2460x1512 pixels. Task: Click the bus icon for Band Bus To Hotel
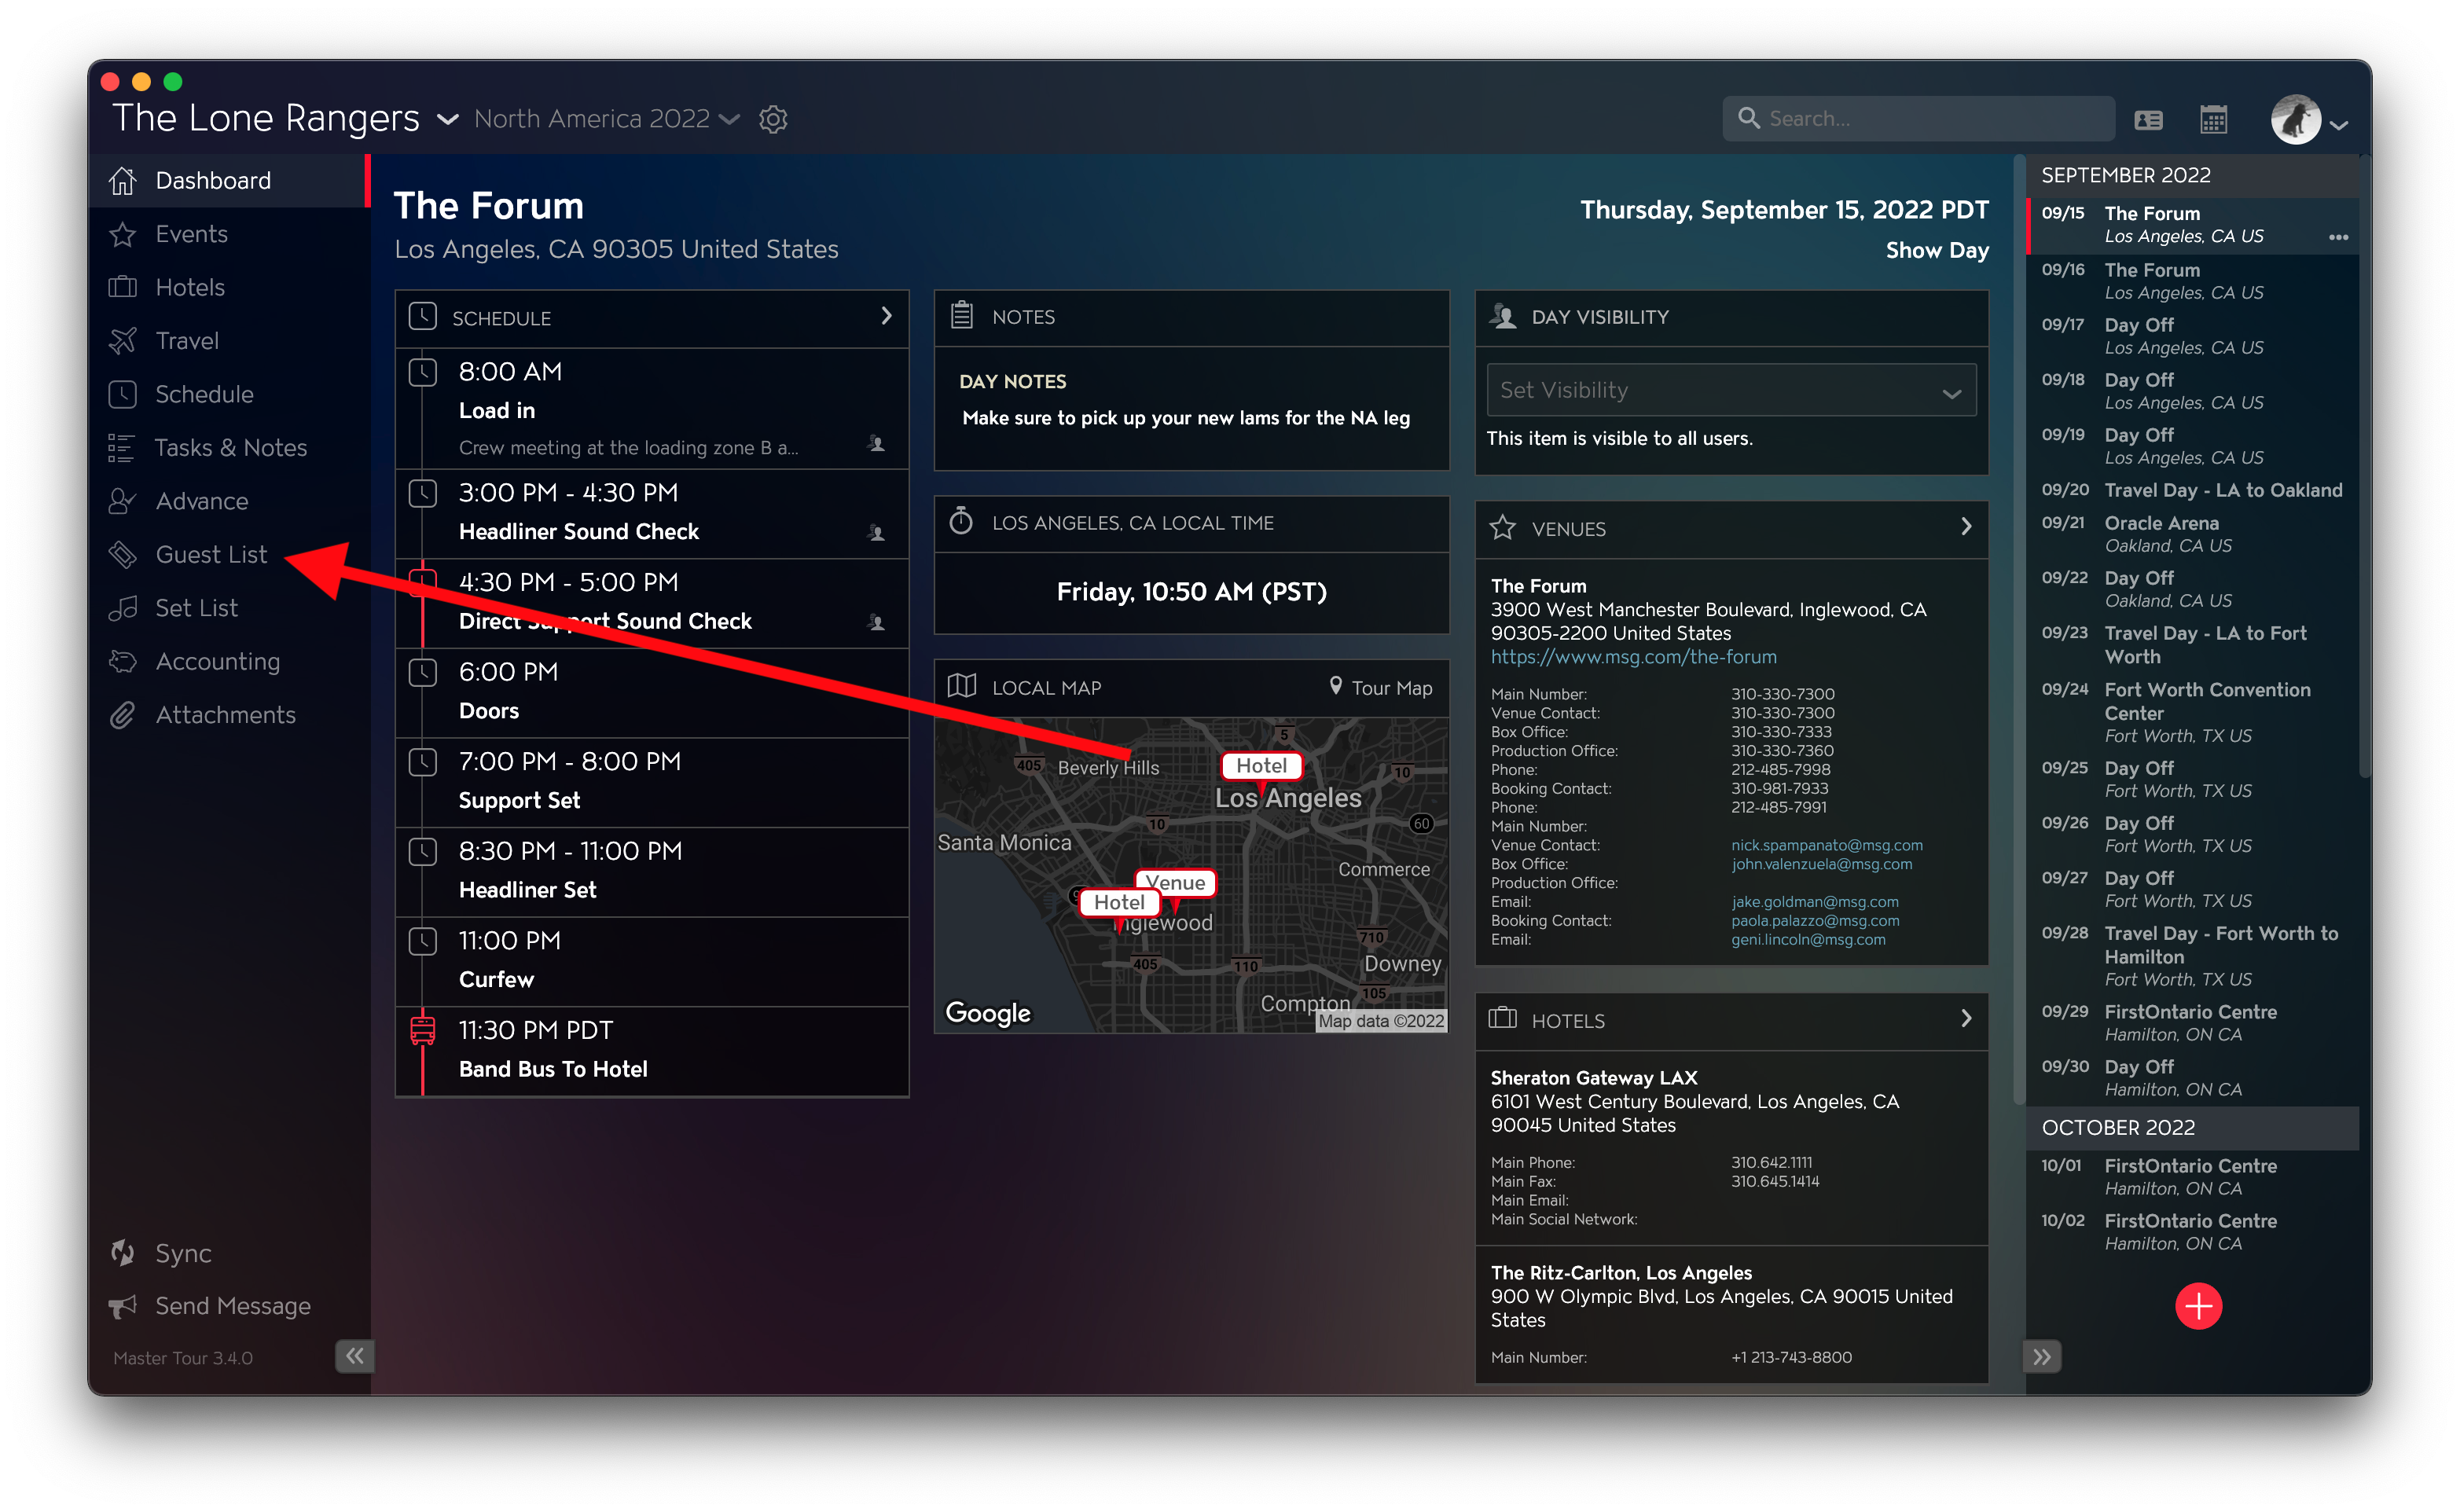click(x=423, y=1030)
